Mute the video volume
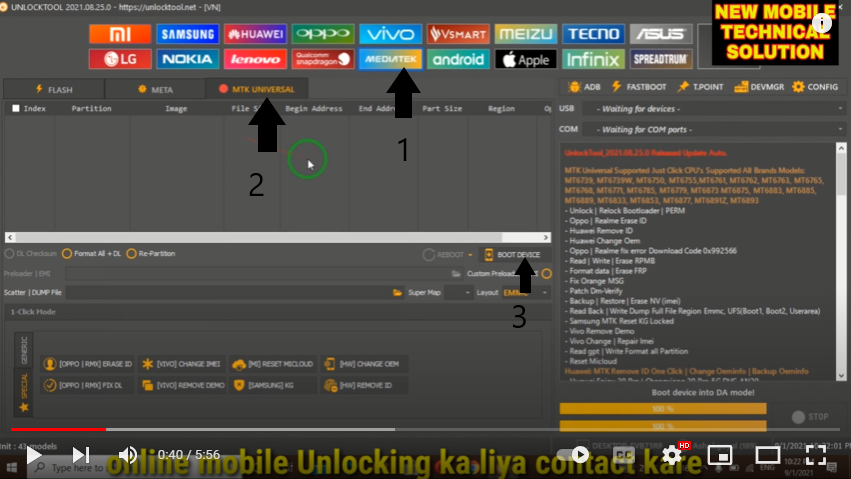Viewport: 851px width, 479px height. click(128, 455)
